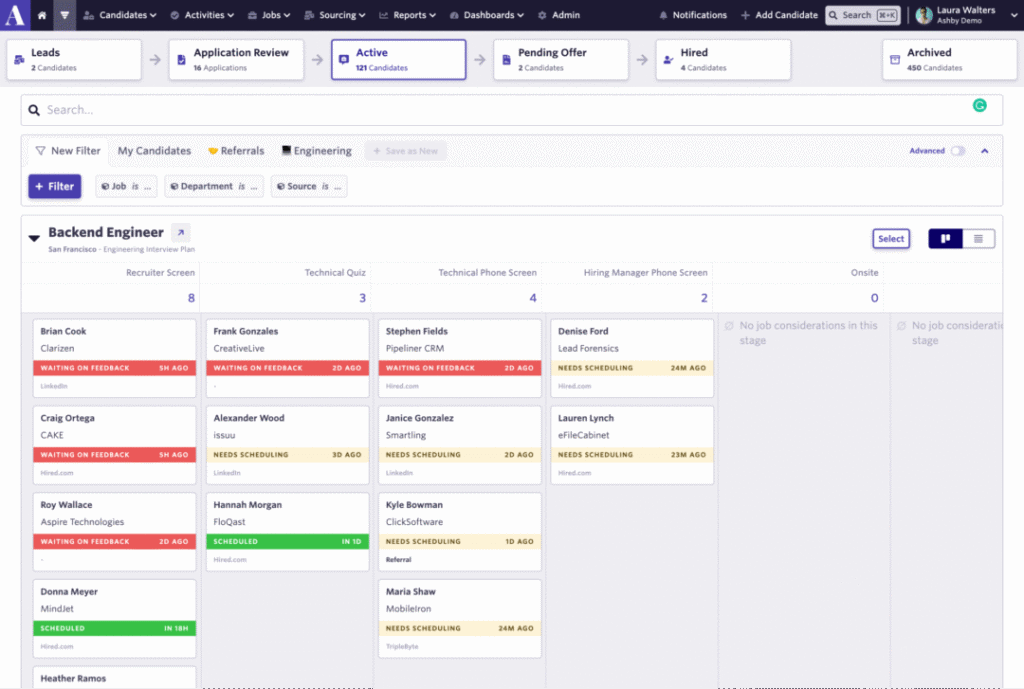The width and height of the screenshot is (1024, 689).
Task: Open Maria Shaw candidate card
Action: point(460,618)
